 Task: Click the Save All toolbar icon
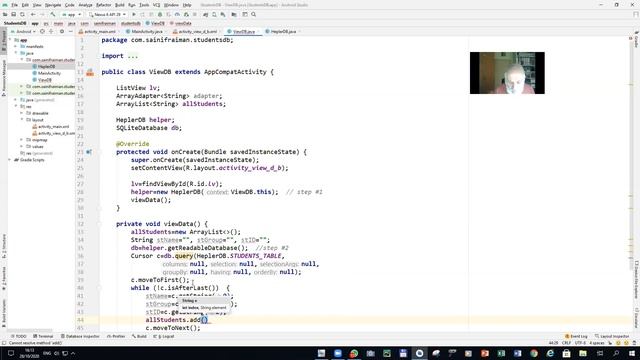coord(13,14)
